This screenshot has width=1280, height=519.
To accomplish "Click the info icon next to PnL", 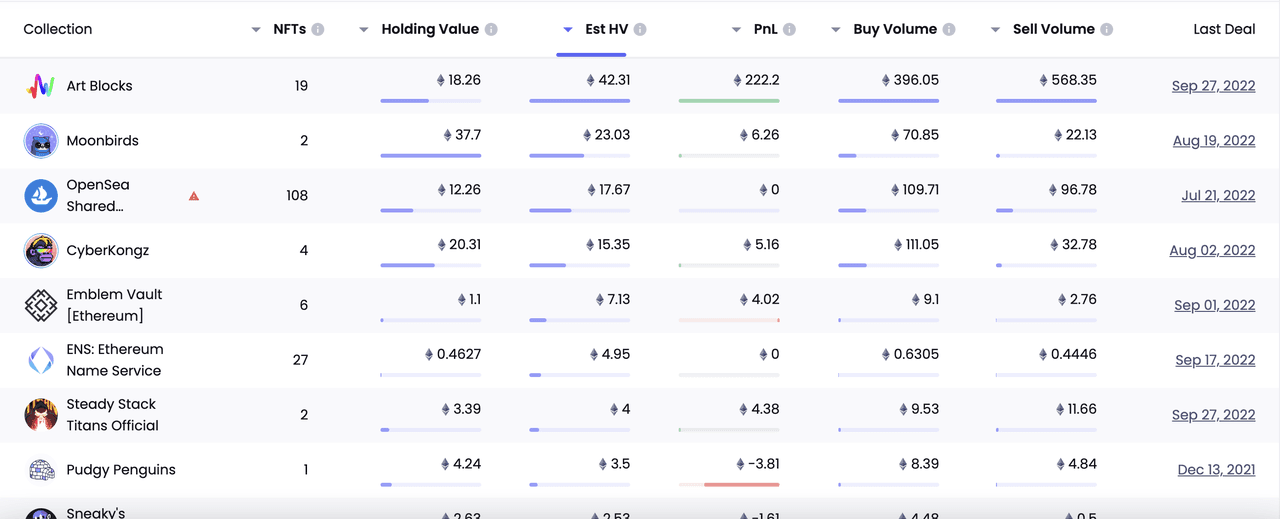I will point(789,30).
